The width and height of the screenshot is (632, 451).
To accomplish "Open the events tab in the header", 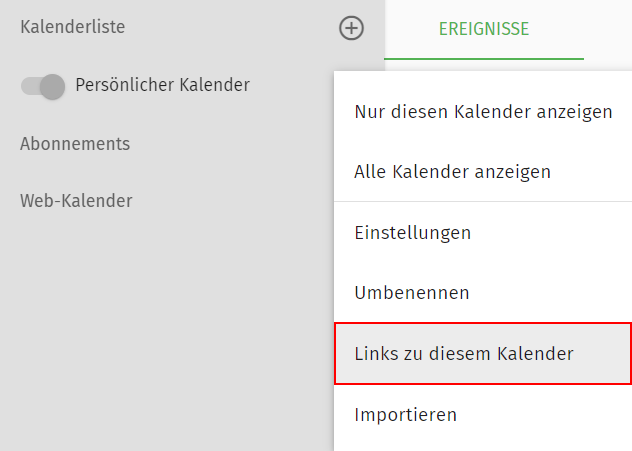I will (484, 29).
